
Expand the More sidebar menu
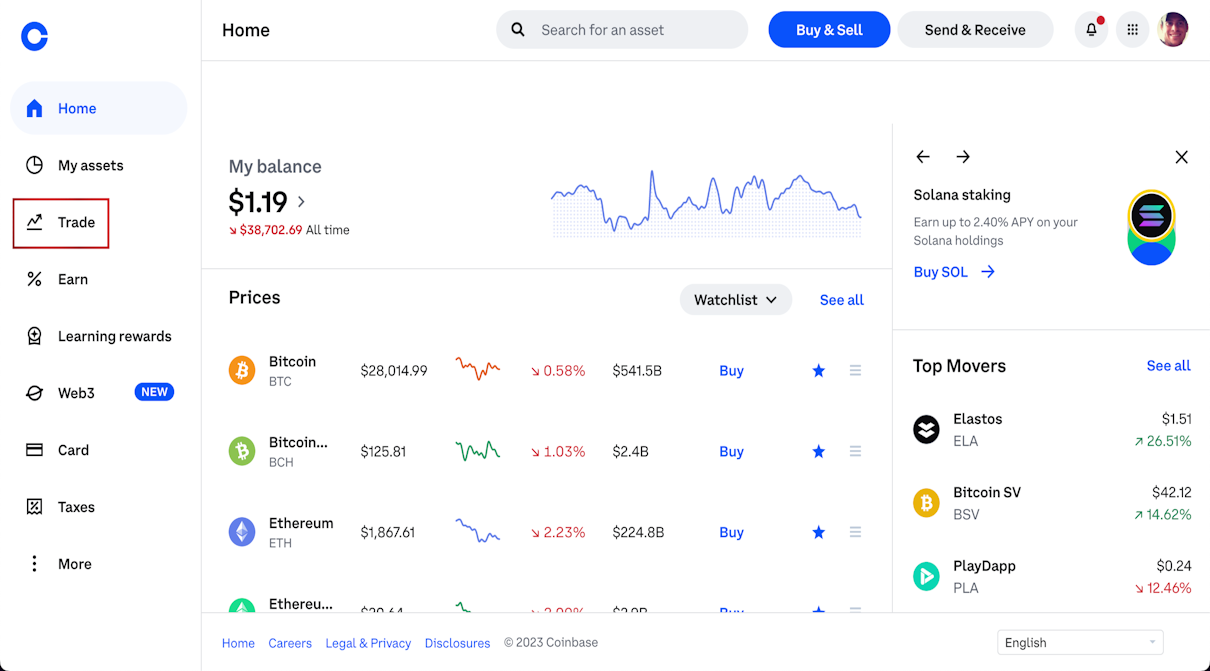click(x=99, y=564)
